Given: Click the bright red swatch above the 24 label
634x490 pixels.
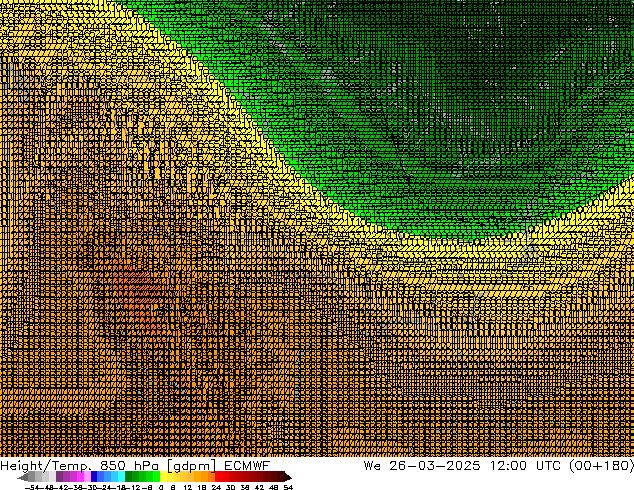Looking at the screenshot, I should [219, 476].
